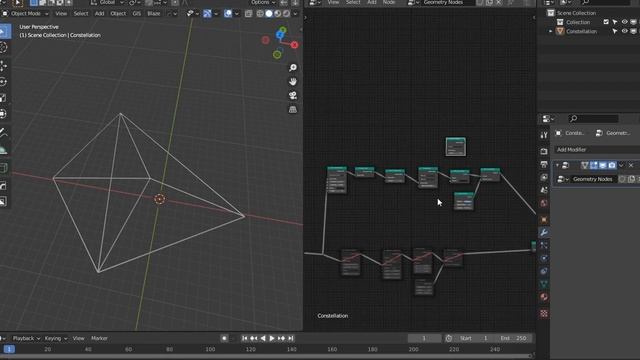Open the Object properties tab
This screenshot has height=360, width=640.
544,220
